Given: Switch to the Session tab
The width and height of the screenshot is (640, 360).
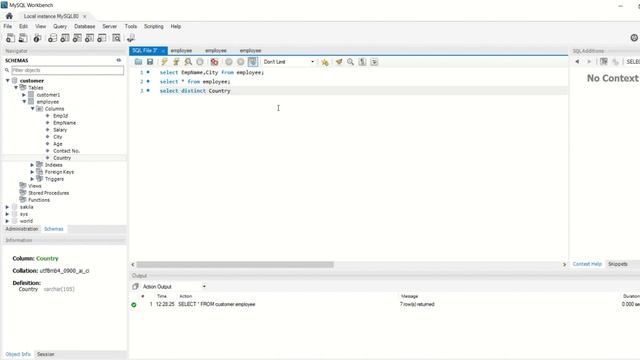Looking at the screenshot, I should coord(46,354).
